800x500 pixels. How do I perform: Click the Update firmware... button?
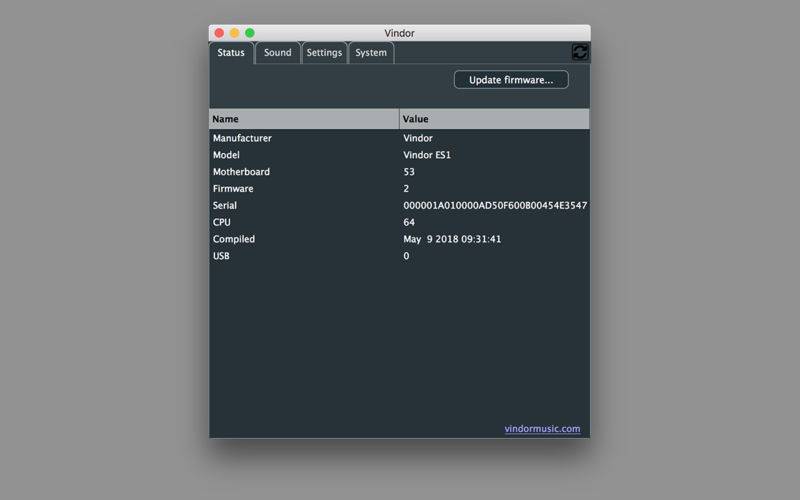[x=511, y=80]
